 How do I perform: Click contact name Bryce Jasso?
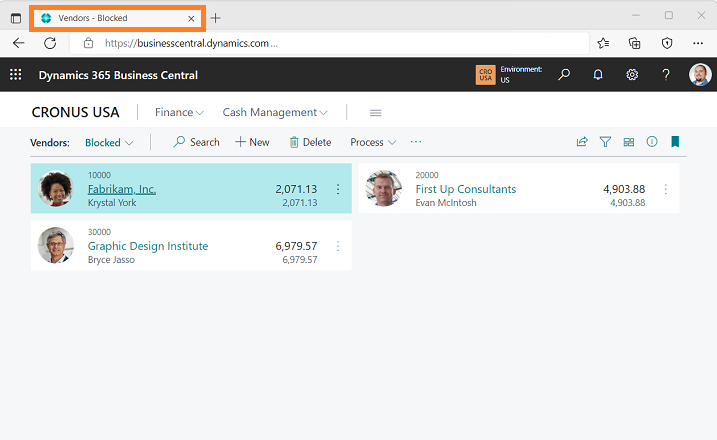[x=111, y=260]
